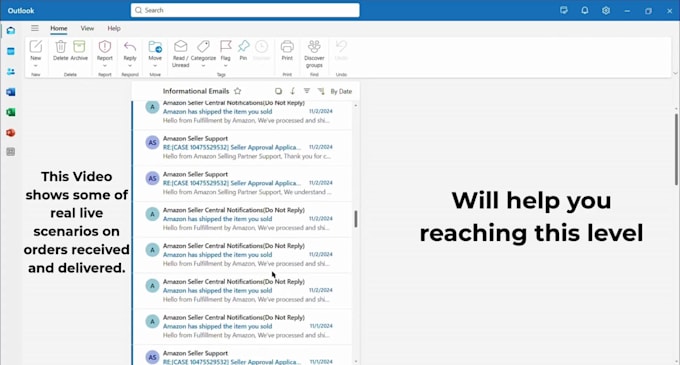This screenshot has height=365, width=680.
Task: Click the Move folder icon
Action: 155,46
